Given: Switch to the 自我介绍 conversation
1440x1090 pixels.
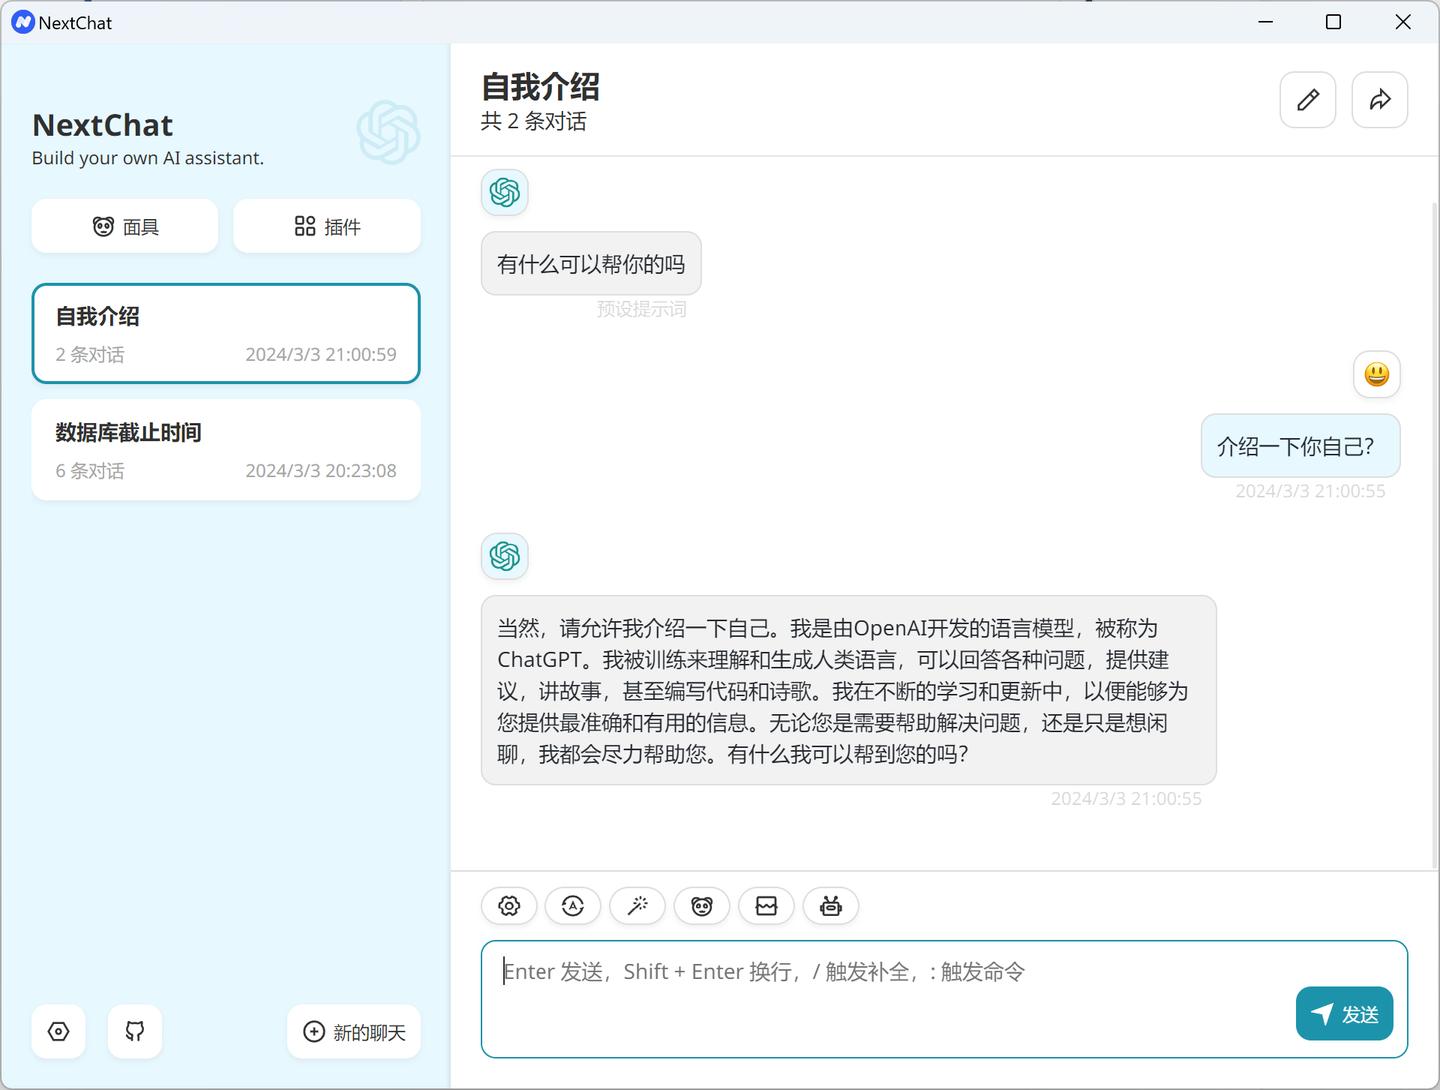Looking at the screenshot, I should (x=226, y=333).
